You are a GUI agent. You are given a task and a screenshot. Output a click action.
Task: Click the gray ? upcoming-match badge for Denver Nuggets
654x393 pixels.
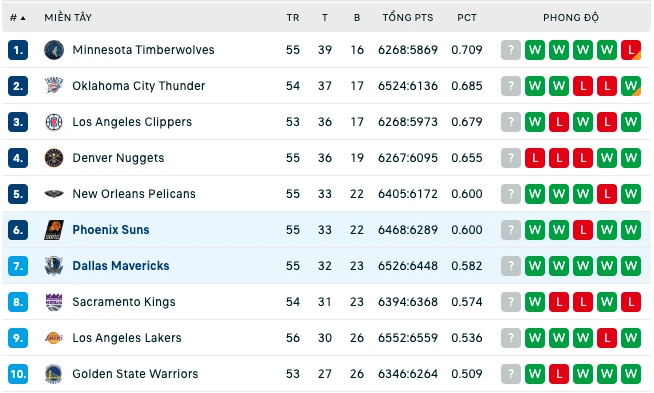(x=511, y=158)
